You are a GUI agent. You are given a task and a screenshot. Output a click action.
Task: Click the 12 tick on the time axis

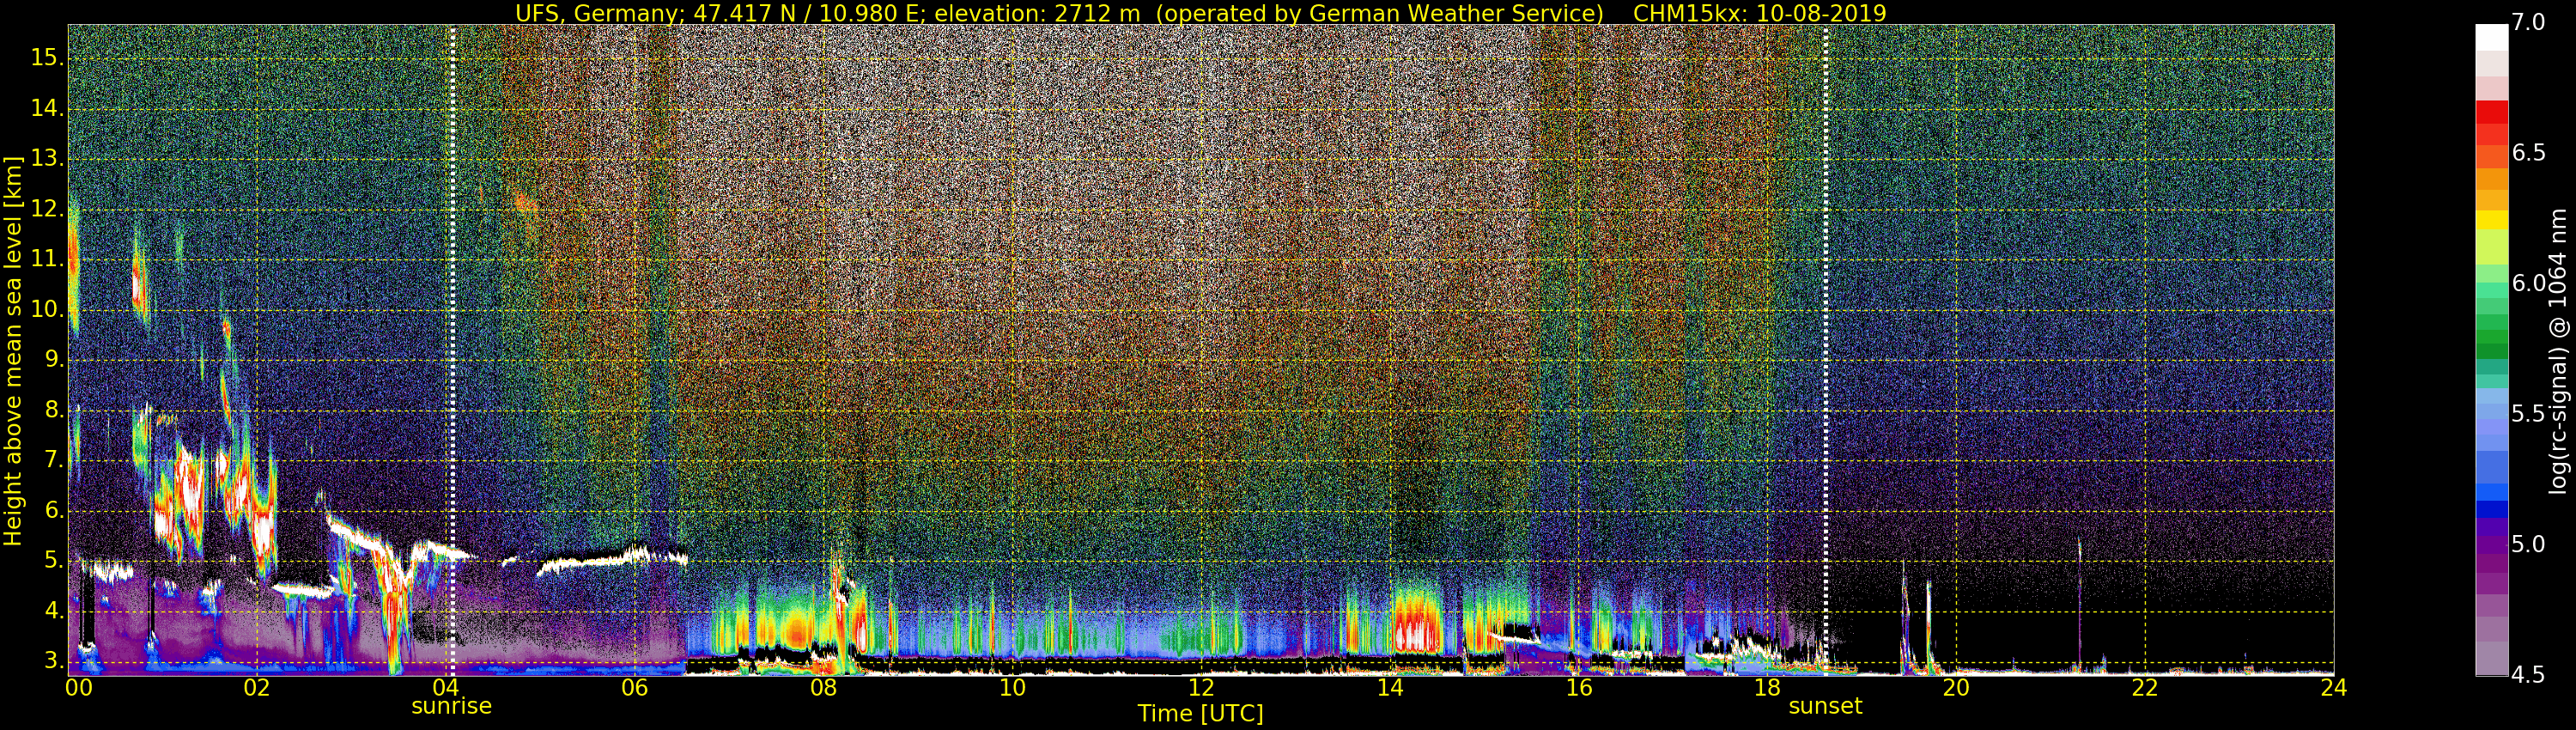pyautogui.click(x=1201, y=688)
